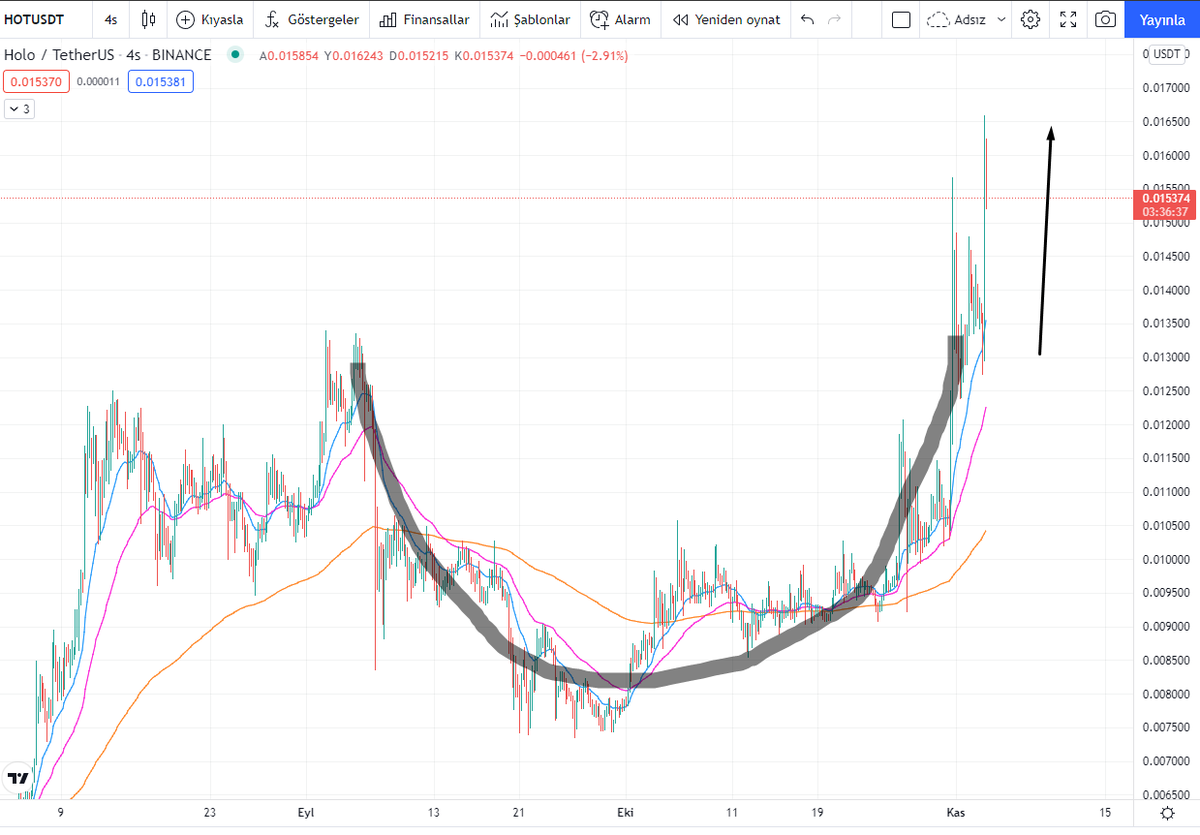Click the redo arrow
The image size is (1200, 835).
[834, 19]
